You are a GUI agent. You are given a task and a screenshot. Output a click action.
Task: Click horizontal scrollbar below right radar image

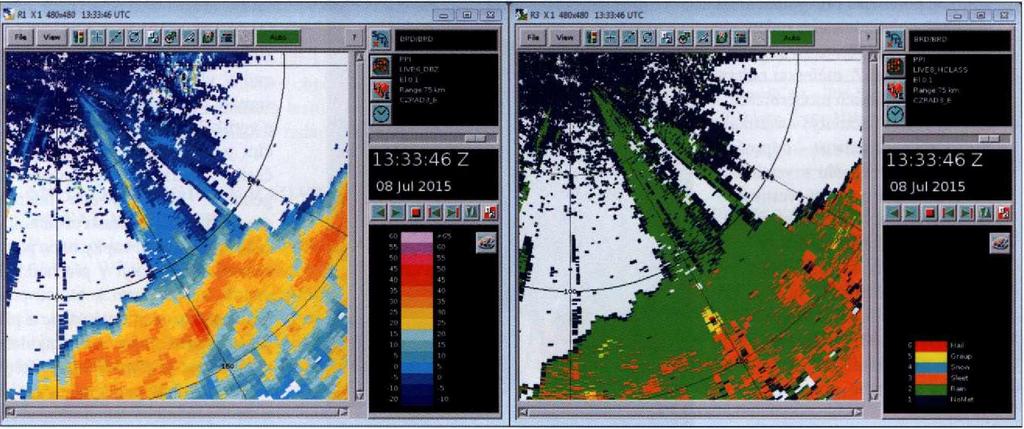coord(691,412)
